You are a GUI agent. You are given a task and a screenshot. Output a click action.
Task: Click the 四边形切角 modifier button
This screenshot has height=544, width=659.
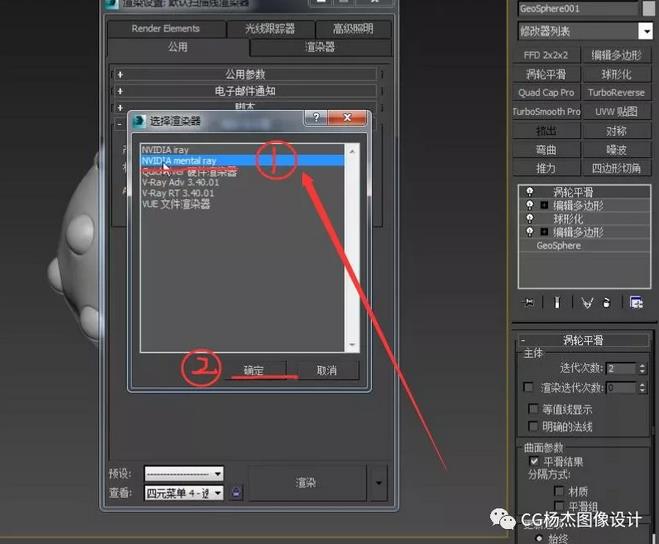tap(616, 168)
